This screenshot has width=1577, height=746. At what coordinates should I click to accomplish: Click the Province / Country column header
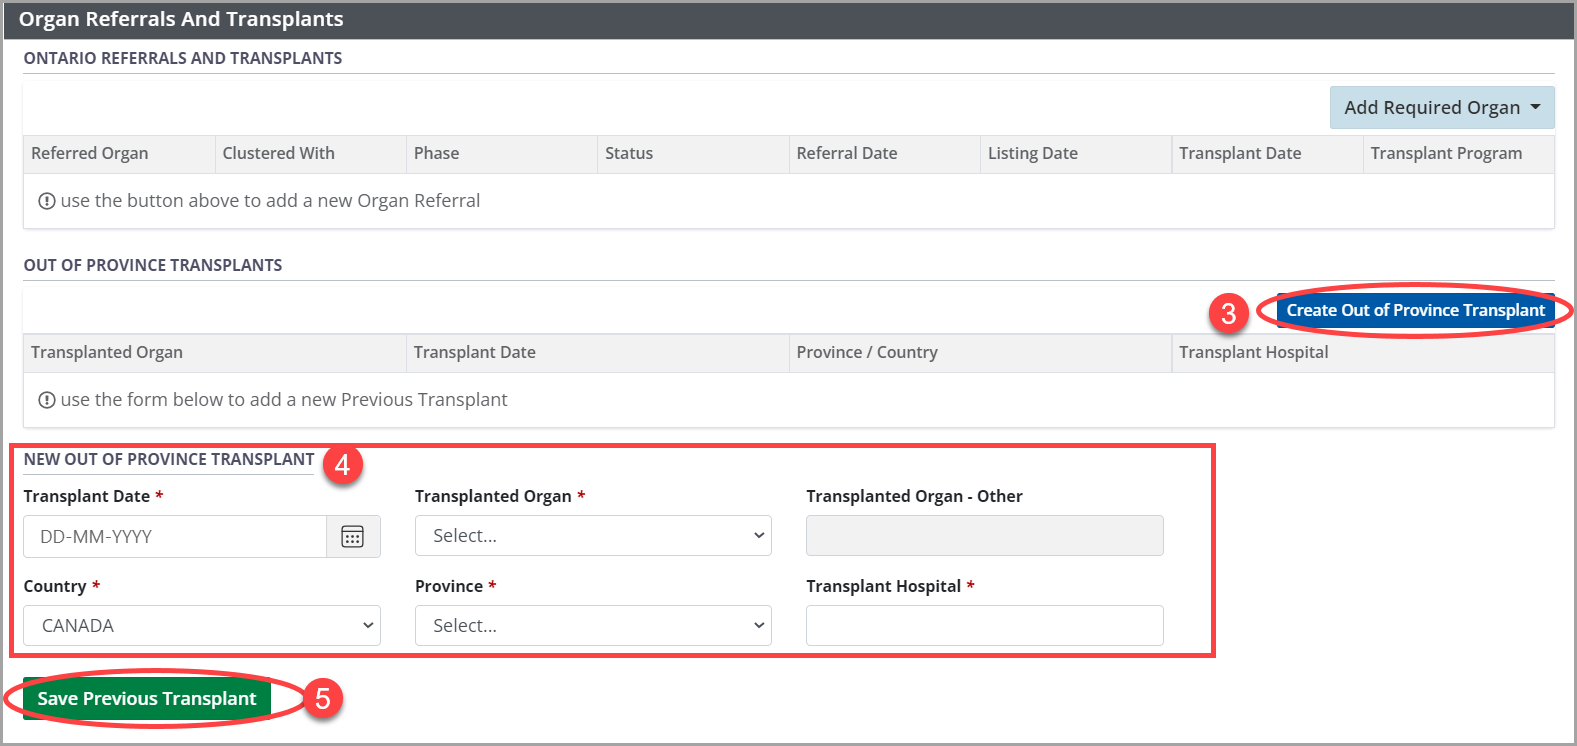(867, 353)
